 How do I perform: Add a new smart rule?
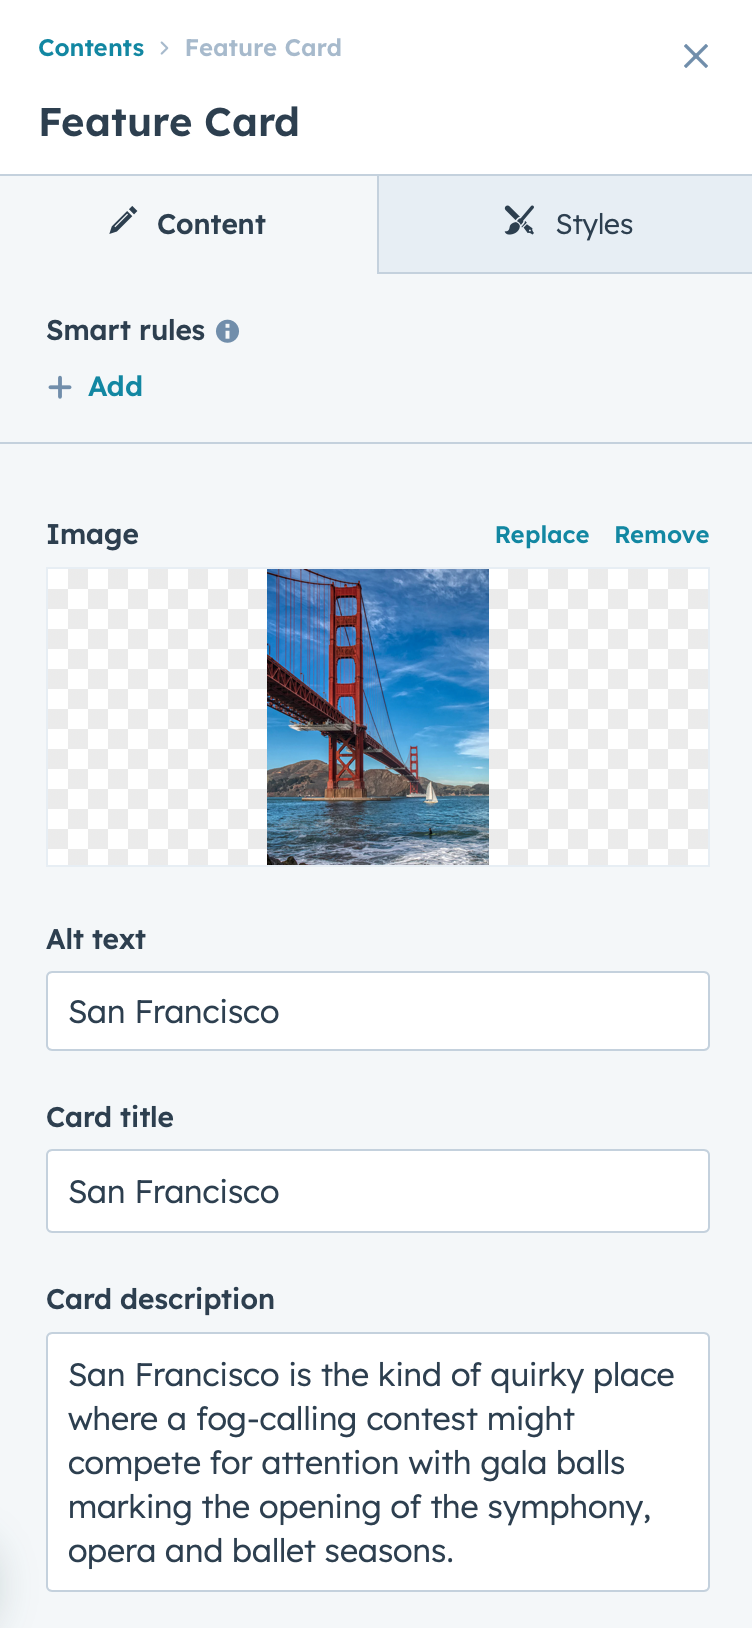(95, 387)
